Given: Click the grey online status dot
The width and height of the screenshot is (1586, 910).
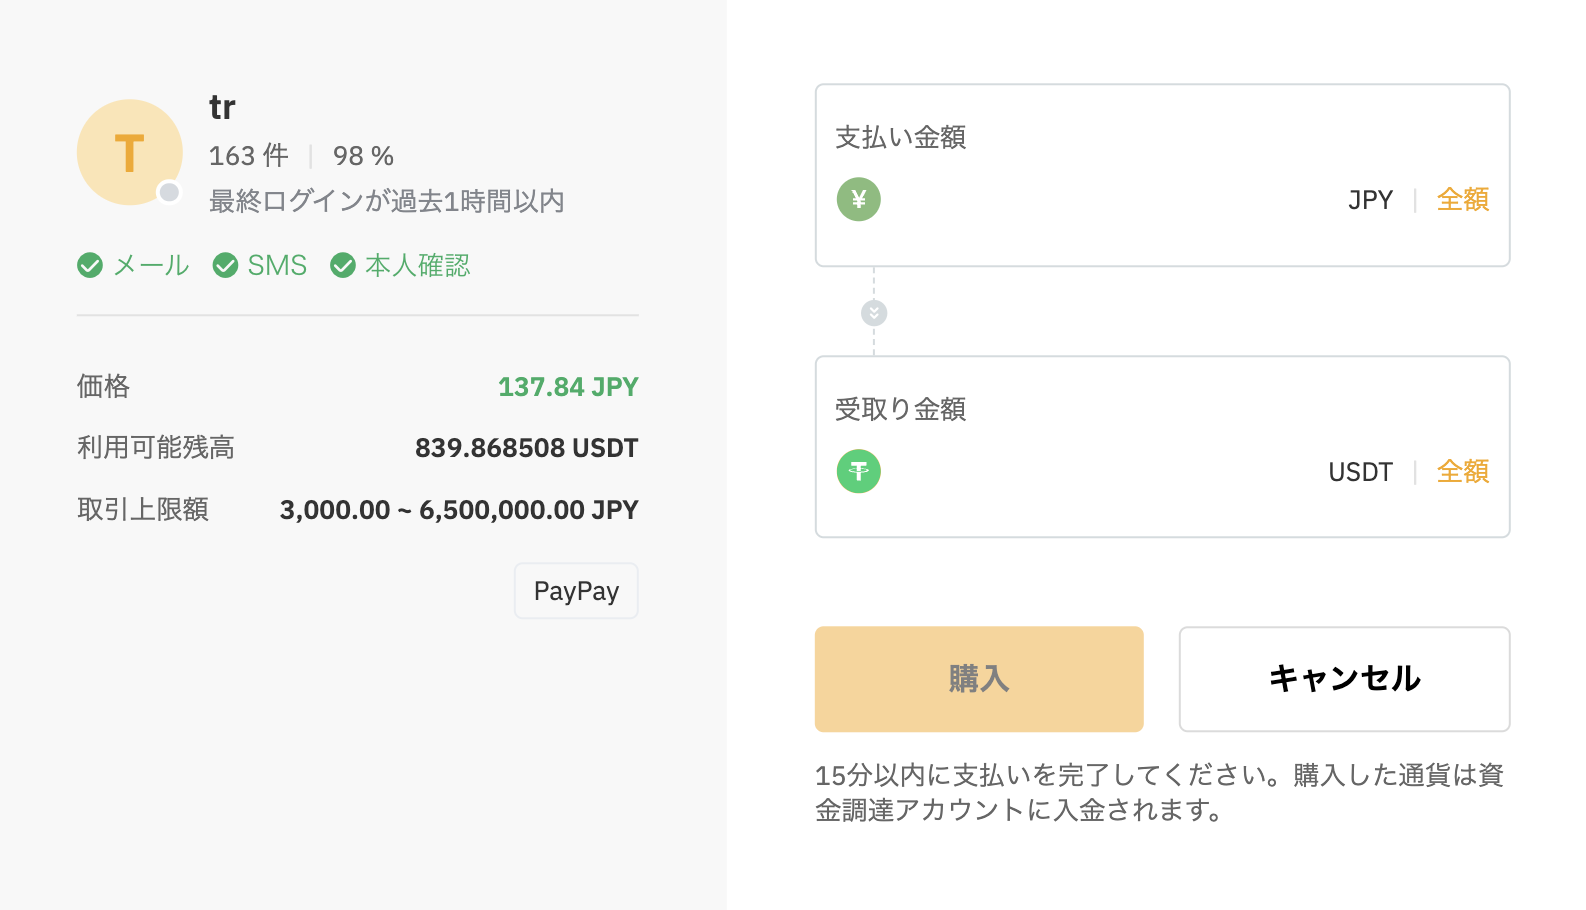Looking at the screenshot, I should (170, 192).
